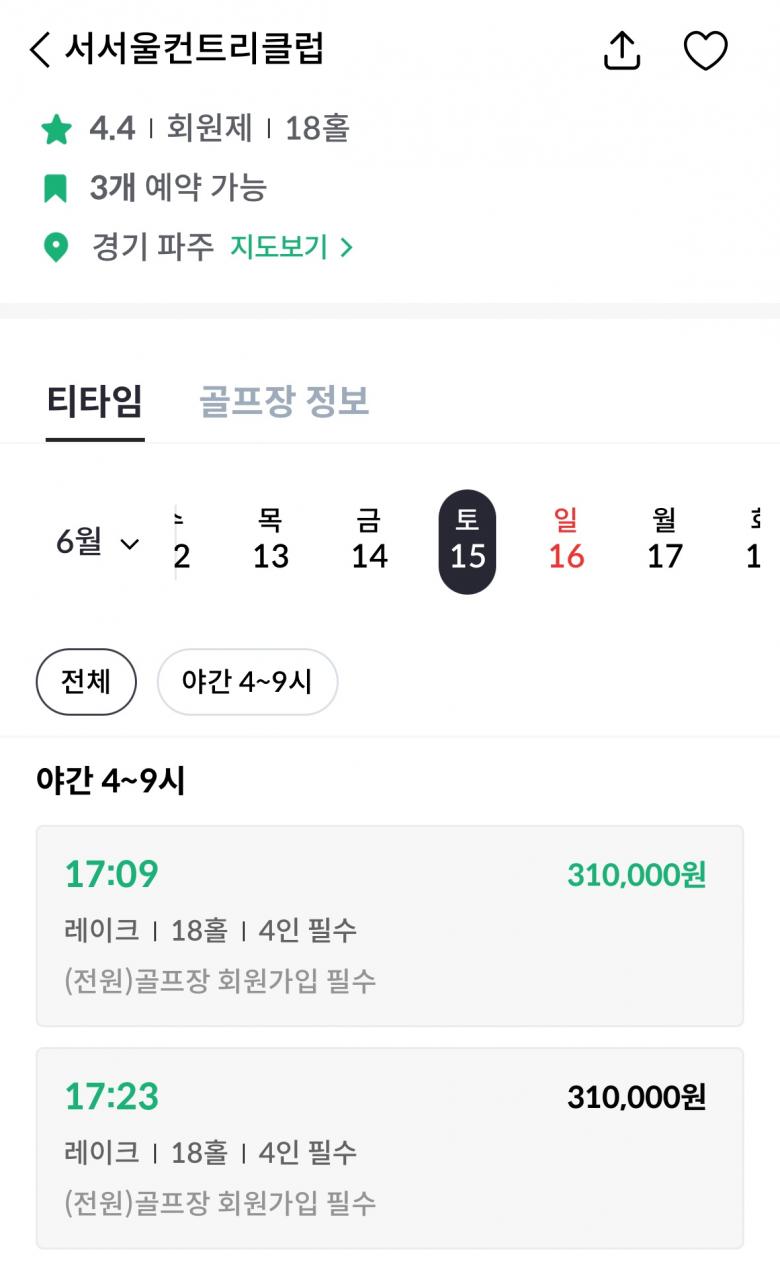Choose the 17:09 tee time card
The width and height of the screenshot is (780, 1272).
click(x=390, y=925)
